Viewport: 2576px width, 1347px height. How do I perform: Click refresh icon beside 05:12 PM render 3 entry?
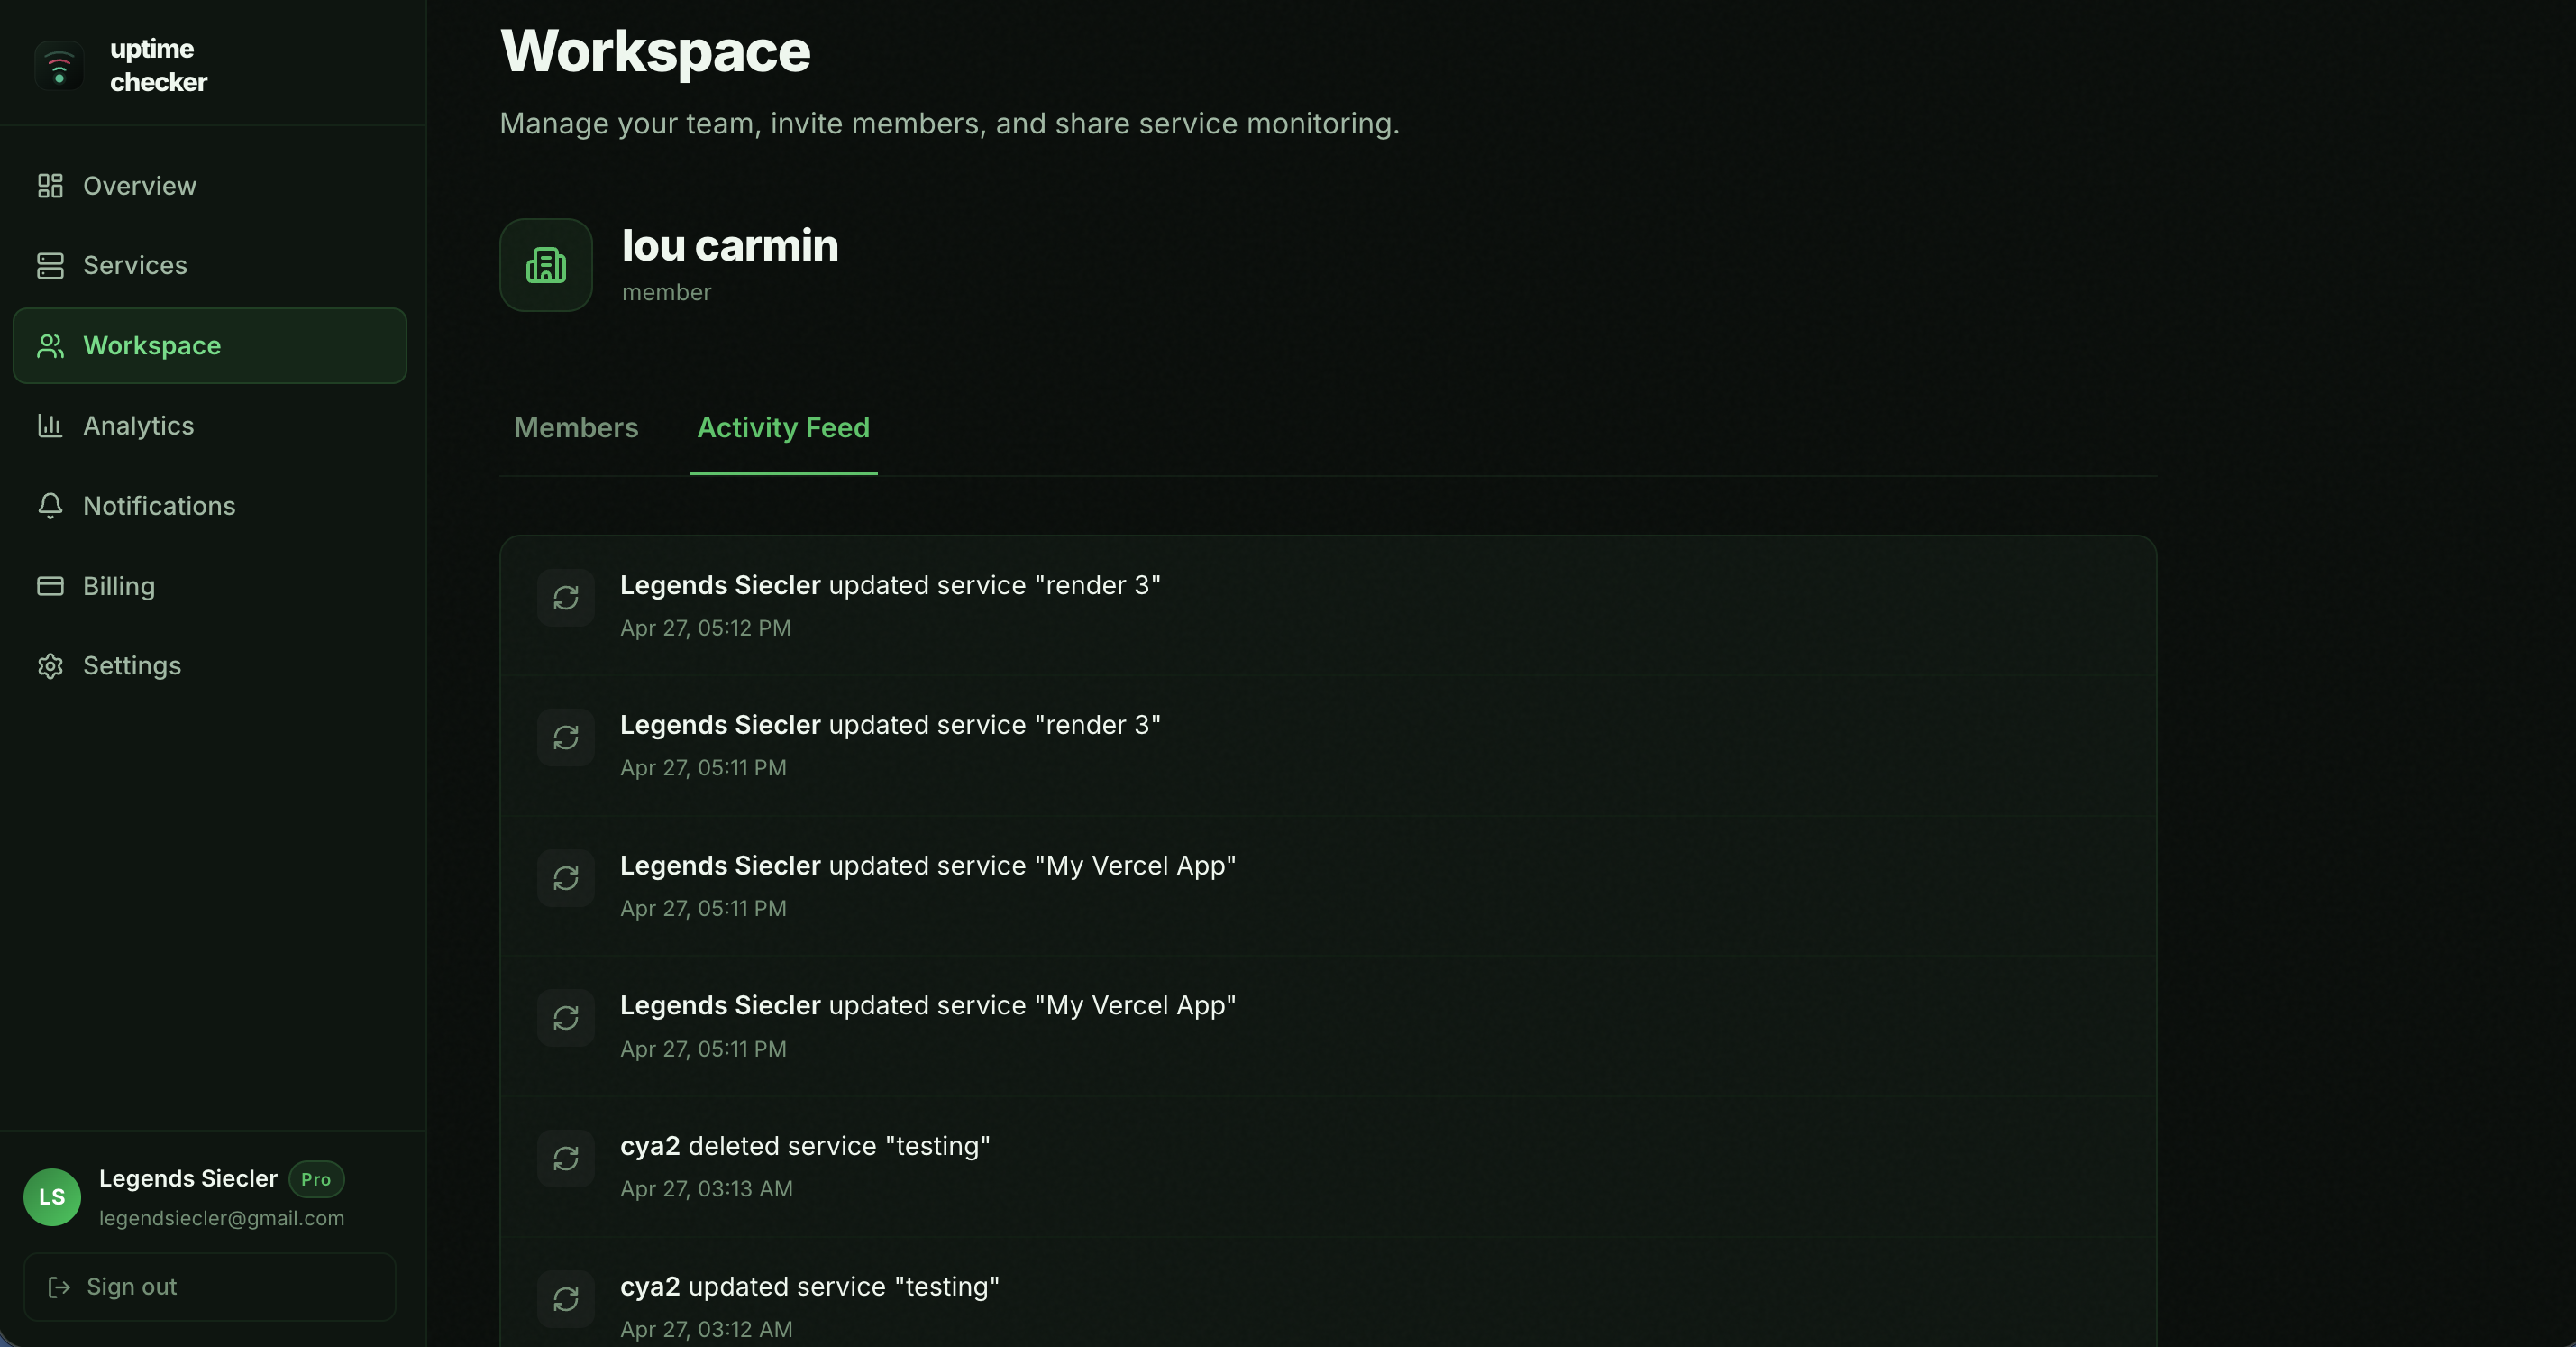[x=566, y=598]
